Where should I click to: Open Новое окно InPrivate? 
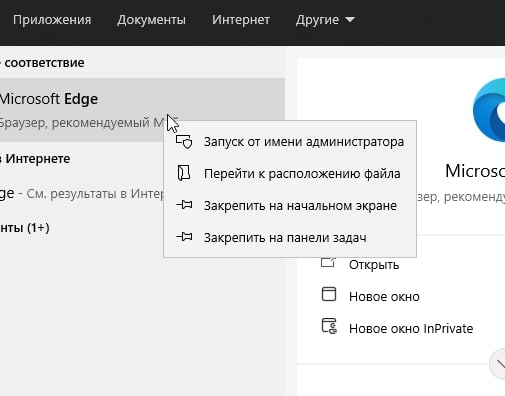(x=411, y=328)
